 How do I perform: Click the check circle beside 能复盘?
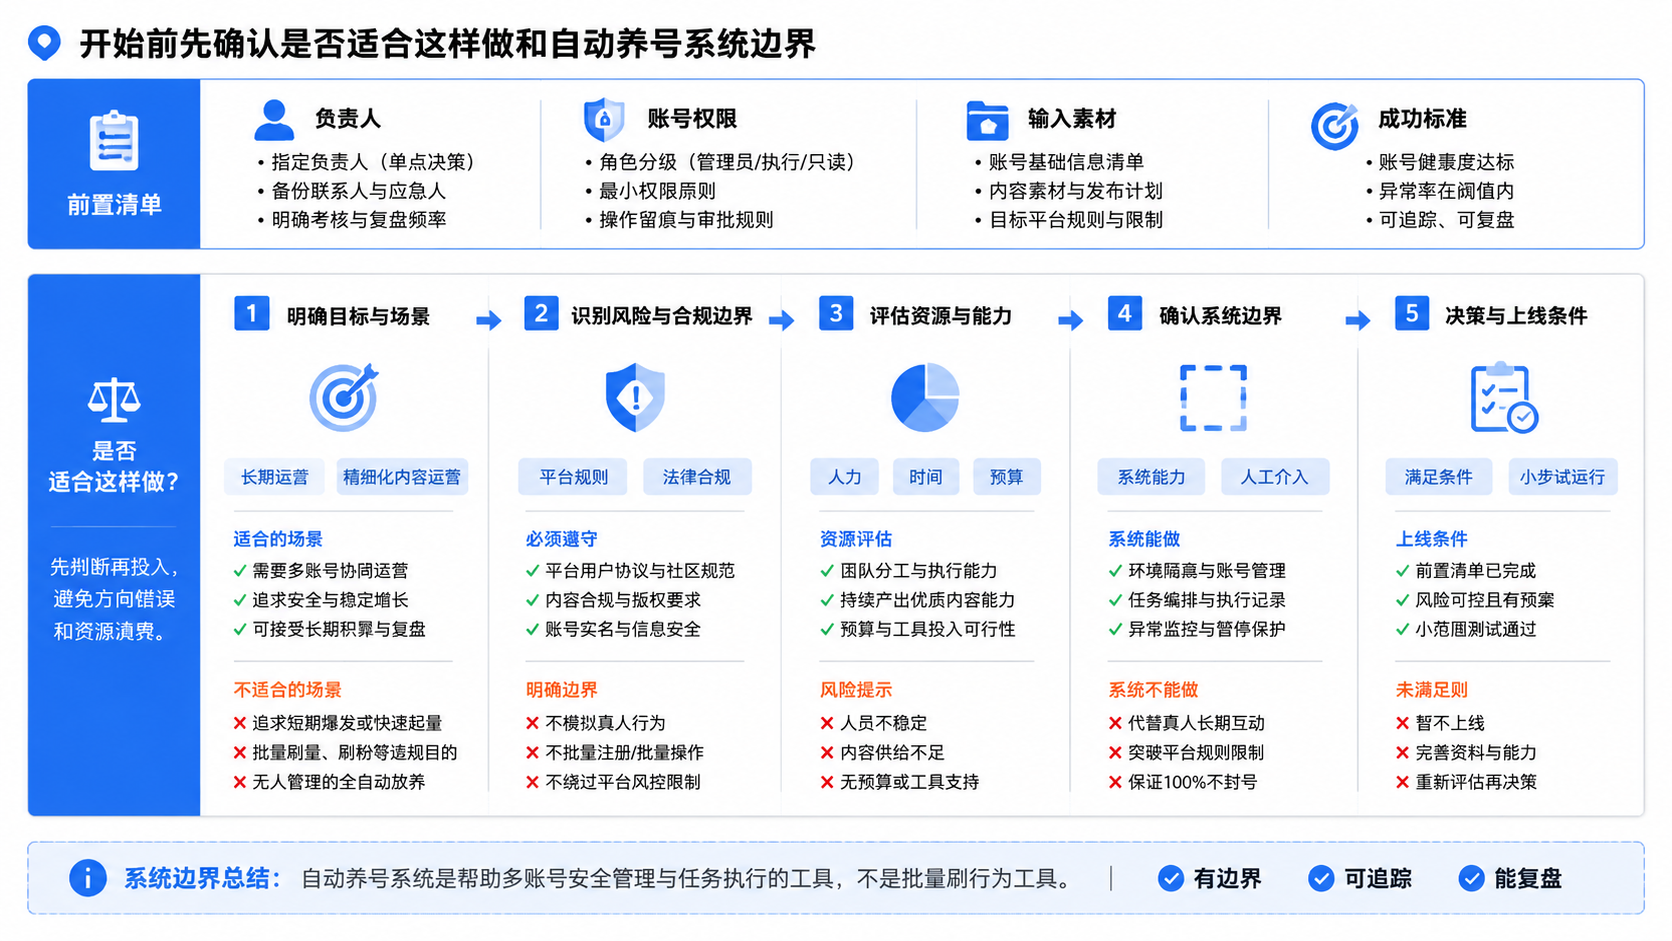pos(1471,878)
